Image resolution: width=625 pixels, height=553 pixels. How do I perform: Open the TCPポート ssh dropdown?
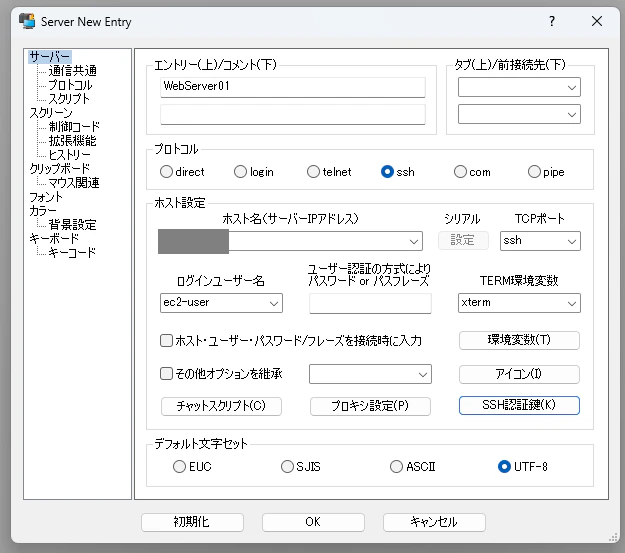coord(540,241)
